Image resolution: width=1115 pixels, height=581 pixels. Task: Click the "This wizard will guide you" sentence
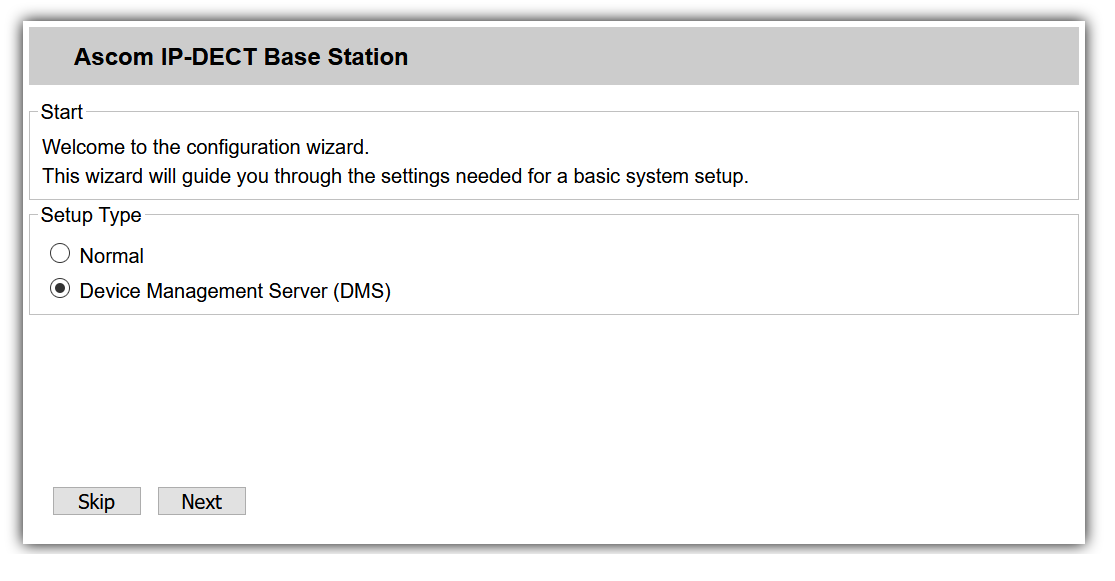(x=395, y=176)
